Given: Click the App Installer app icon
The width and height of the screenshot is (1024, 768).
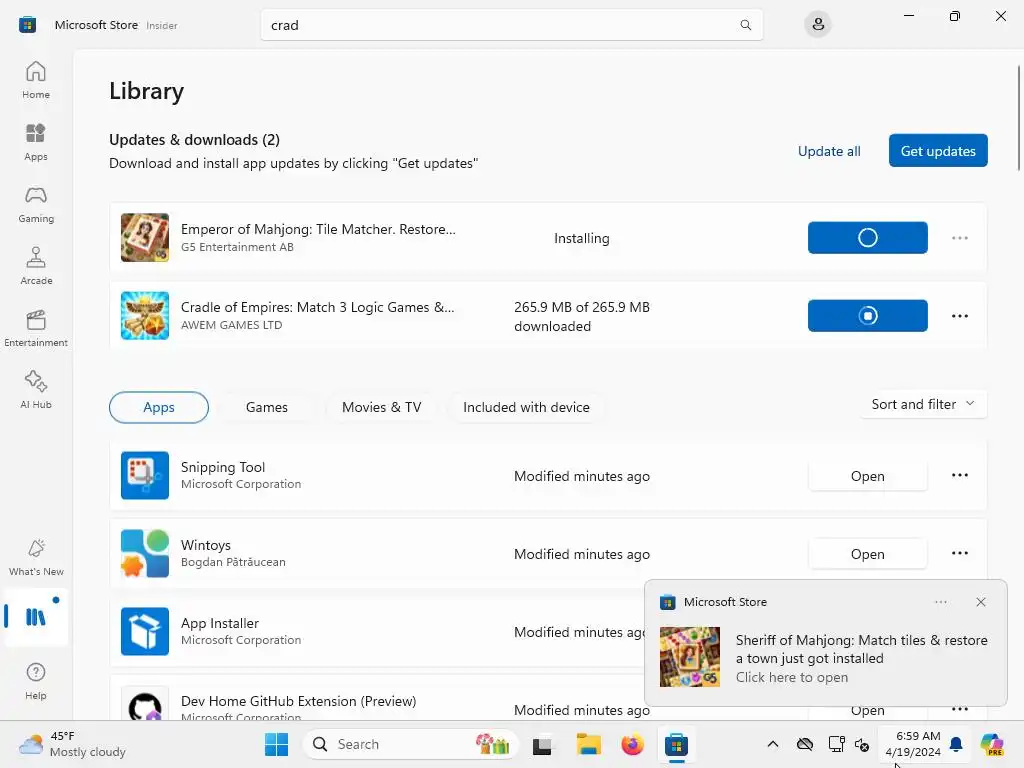Looking at the screenshot, I should pyautogui.click(x=145, y=632).
